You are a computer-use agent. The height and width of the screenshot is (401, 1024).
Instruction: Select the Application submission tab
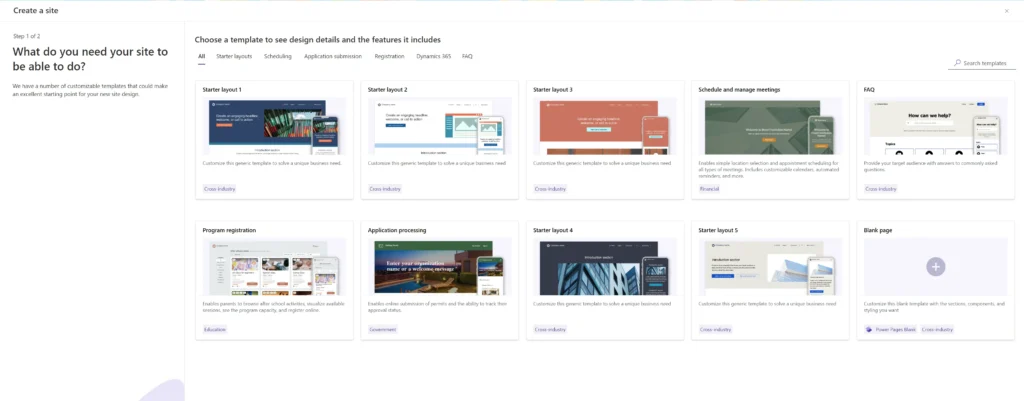point(333,57)
